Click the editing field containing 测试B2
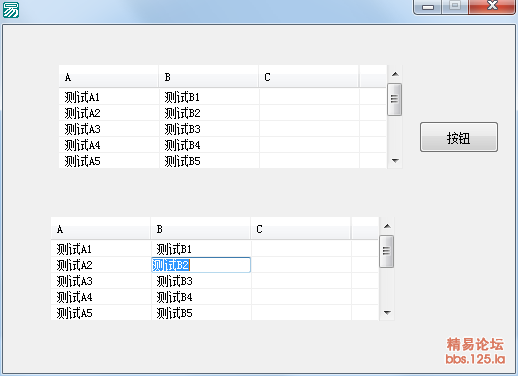 pos(201,265)
